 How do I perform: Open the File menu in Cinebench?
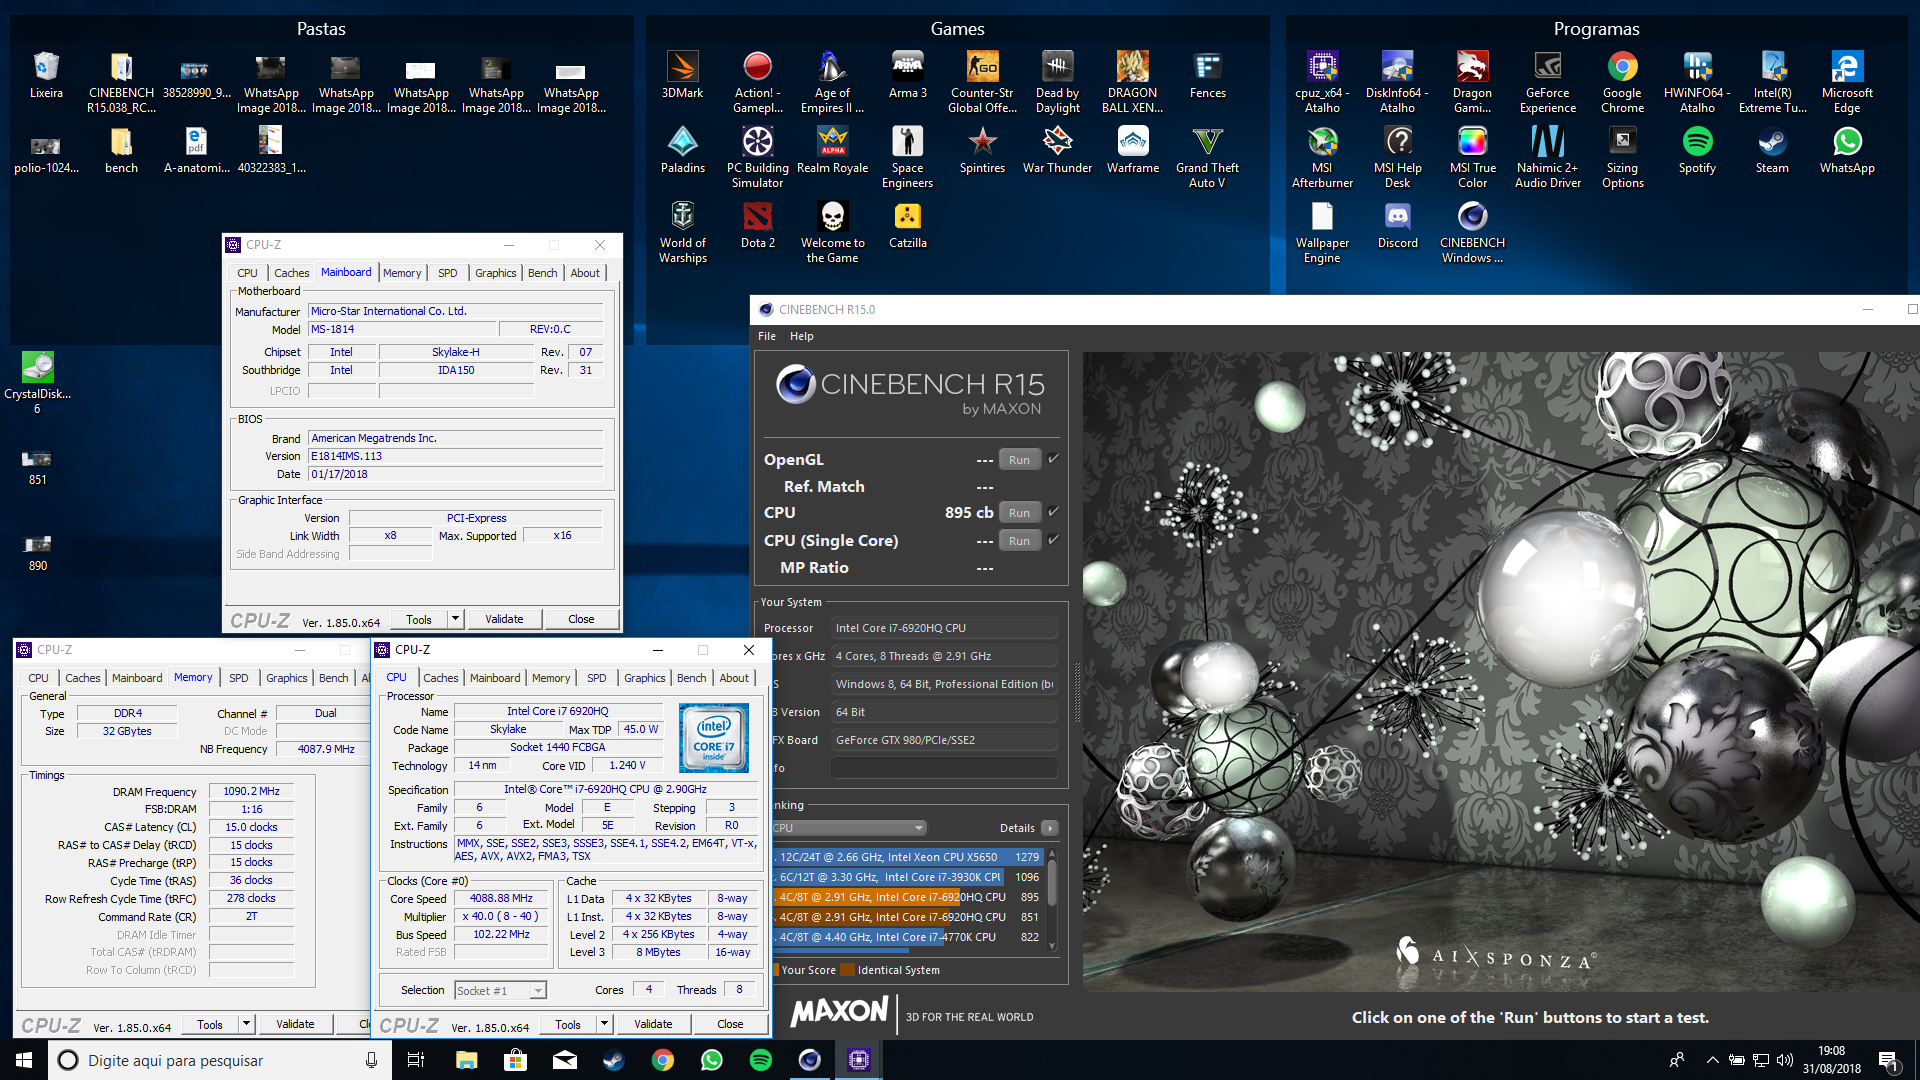click(x=767, y=336)
